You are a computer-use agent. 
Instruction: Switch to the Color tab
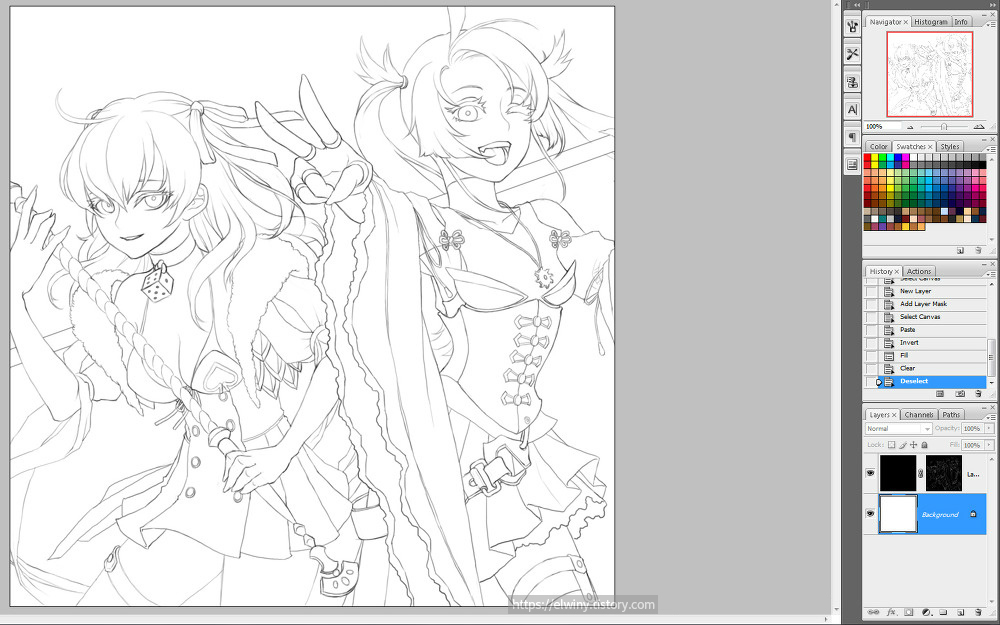pos(878,147)
